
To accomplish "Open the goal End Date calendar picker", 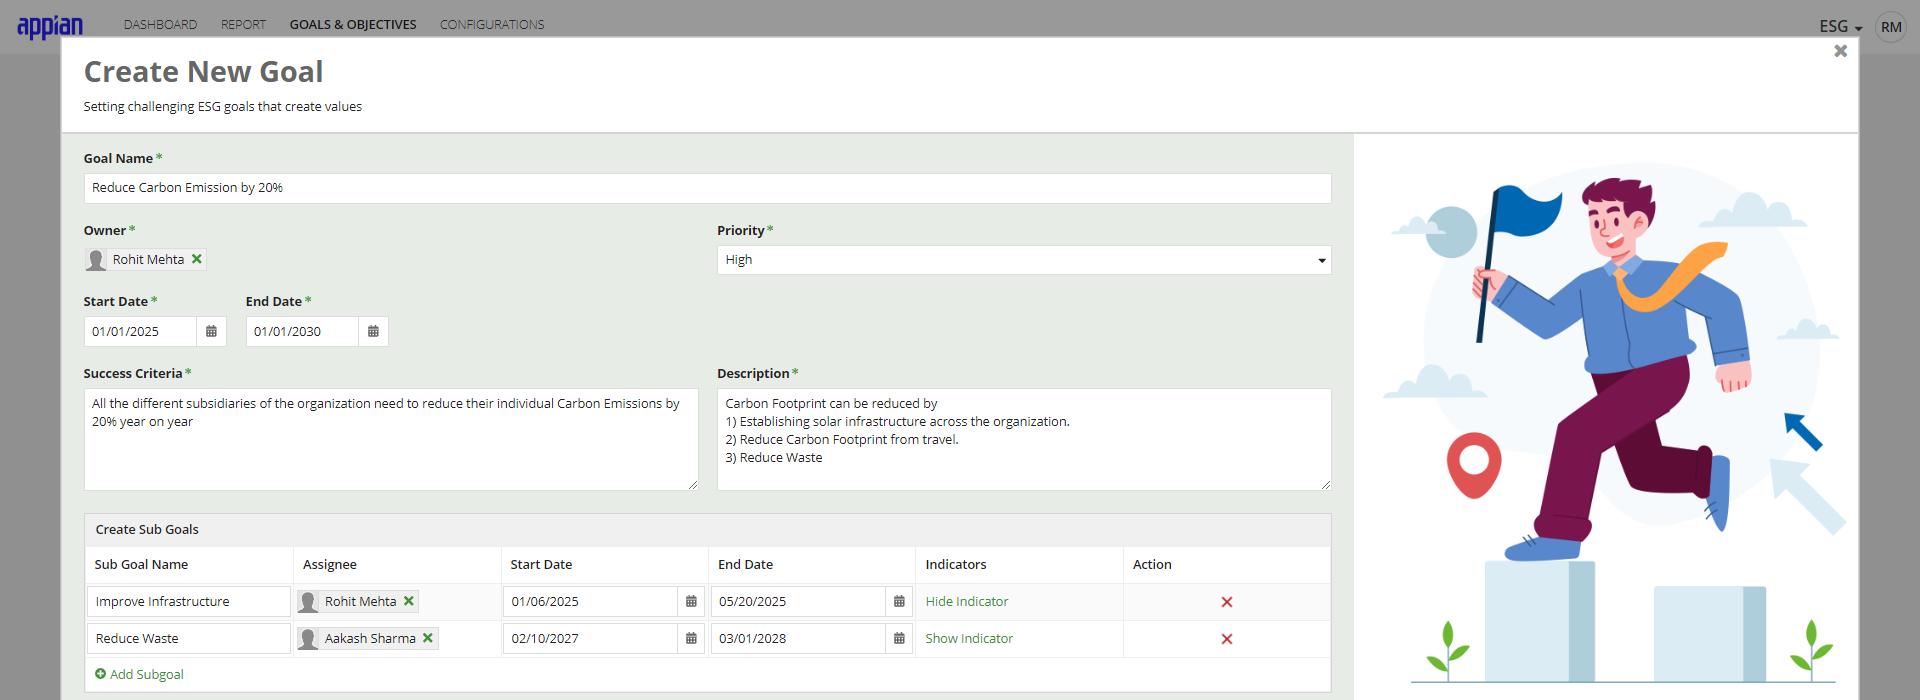I will (x=373, y=332).
